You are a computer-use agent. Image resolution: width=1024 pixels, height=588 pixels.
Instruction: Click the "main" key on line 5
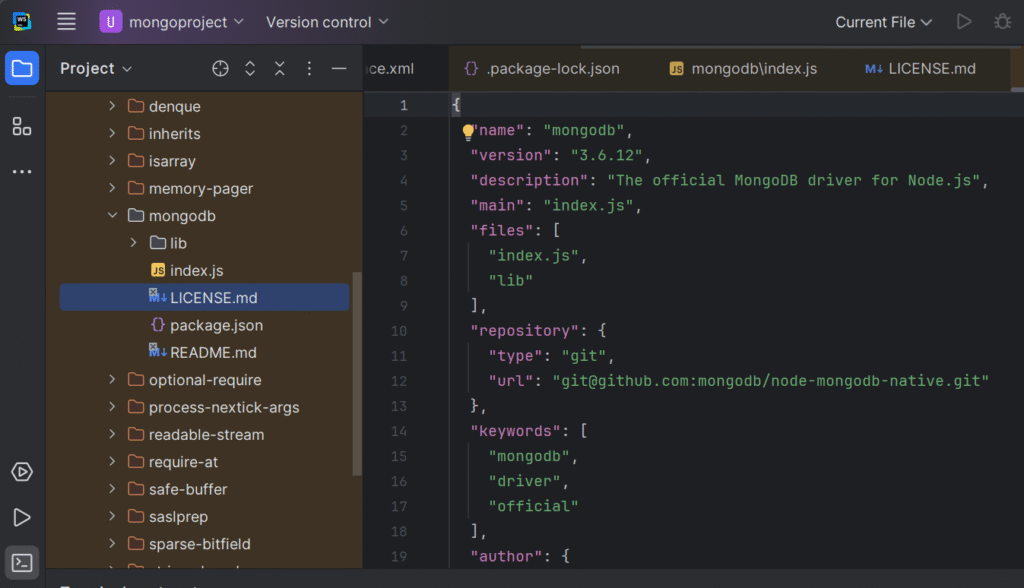tap(498, 206)
